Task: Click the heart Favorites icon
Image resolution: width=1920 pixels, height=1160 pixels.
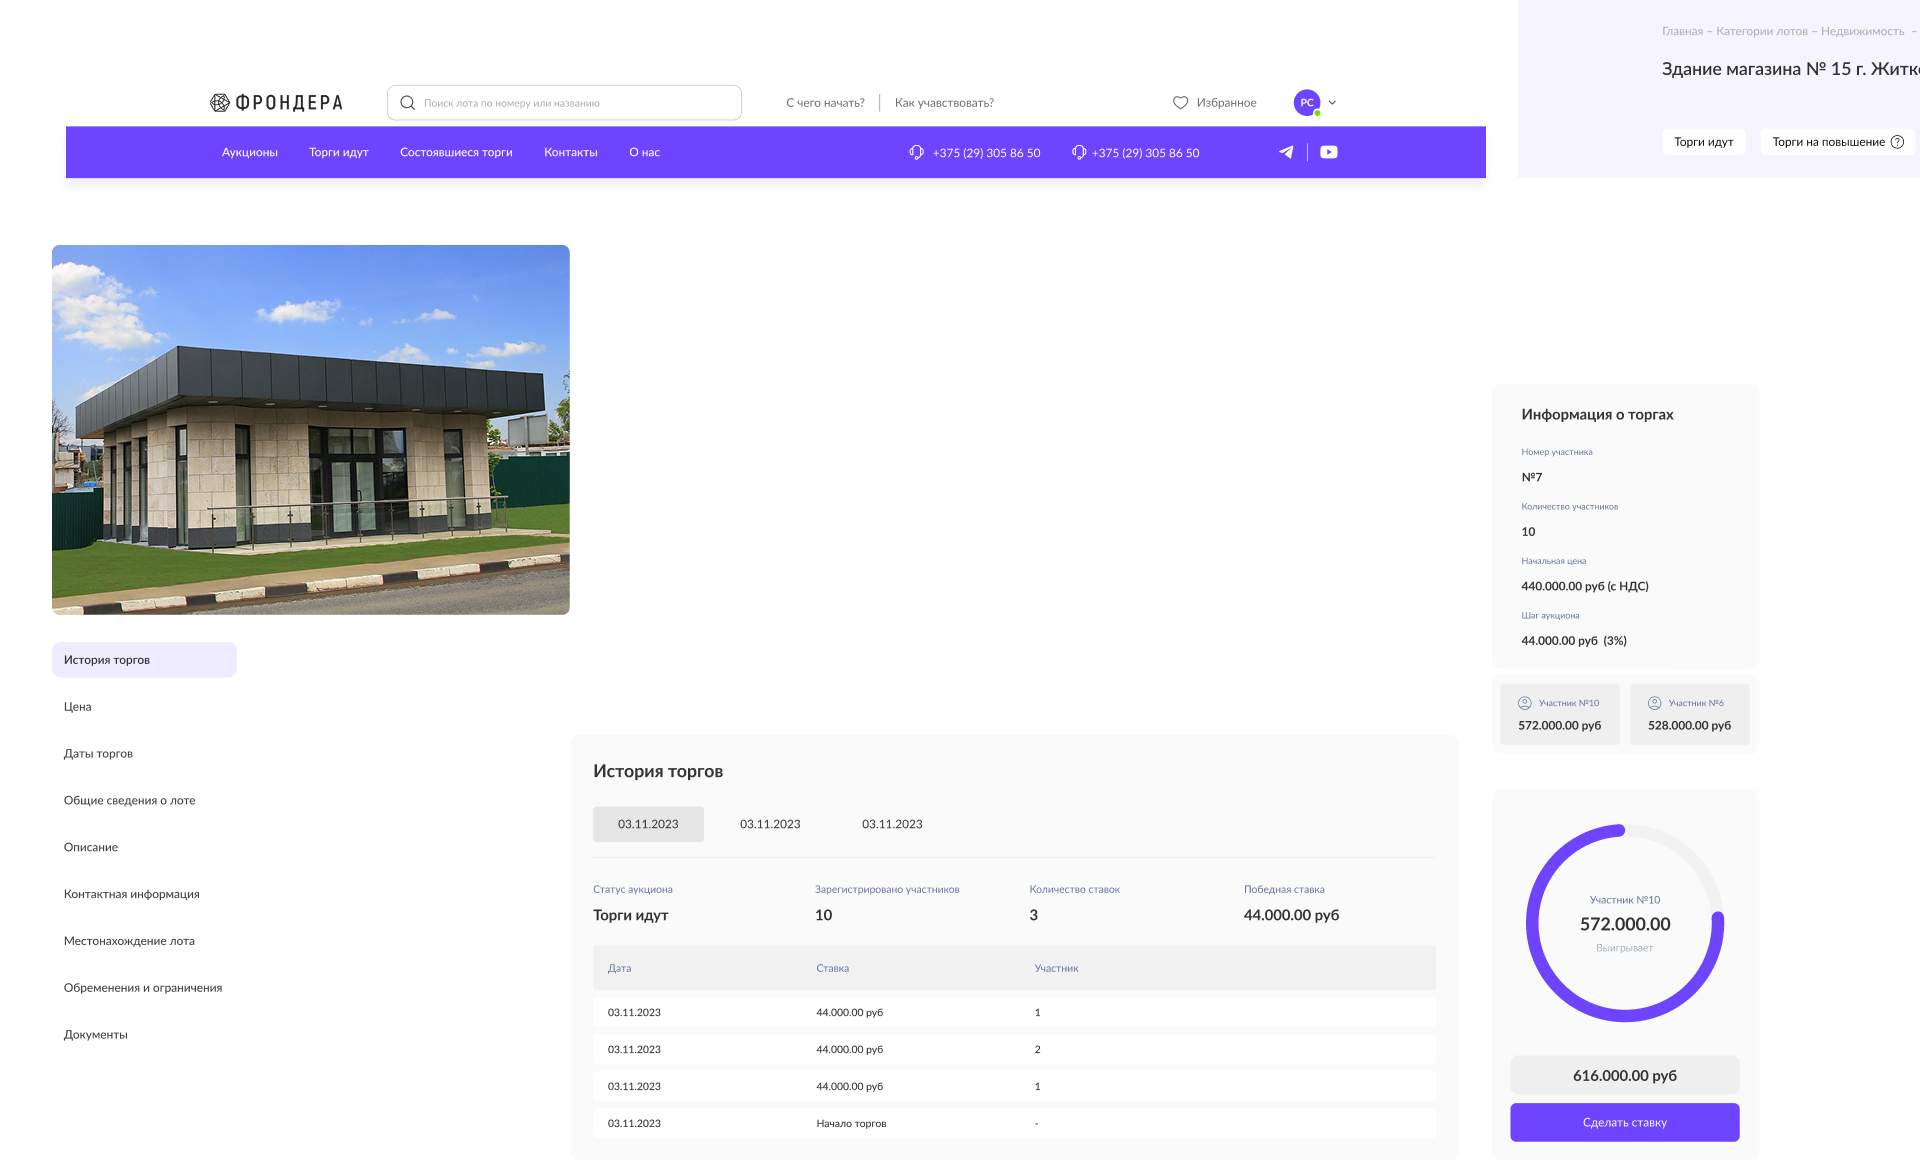Action: point(1180,103)
